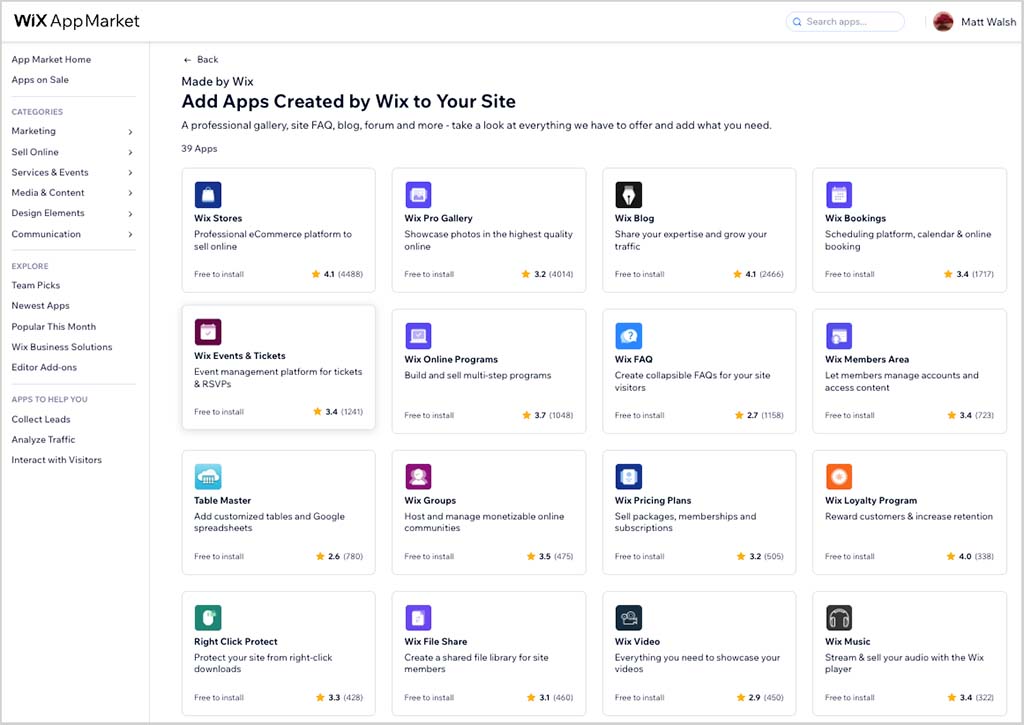The width and height of the screenshot is (1024, 725).
Task: Click the search magnifier icon
Action: (x=797, y=22)
